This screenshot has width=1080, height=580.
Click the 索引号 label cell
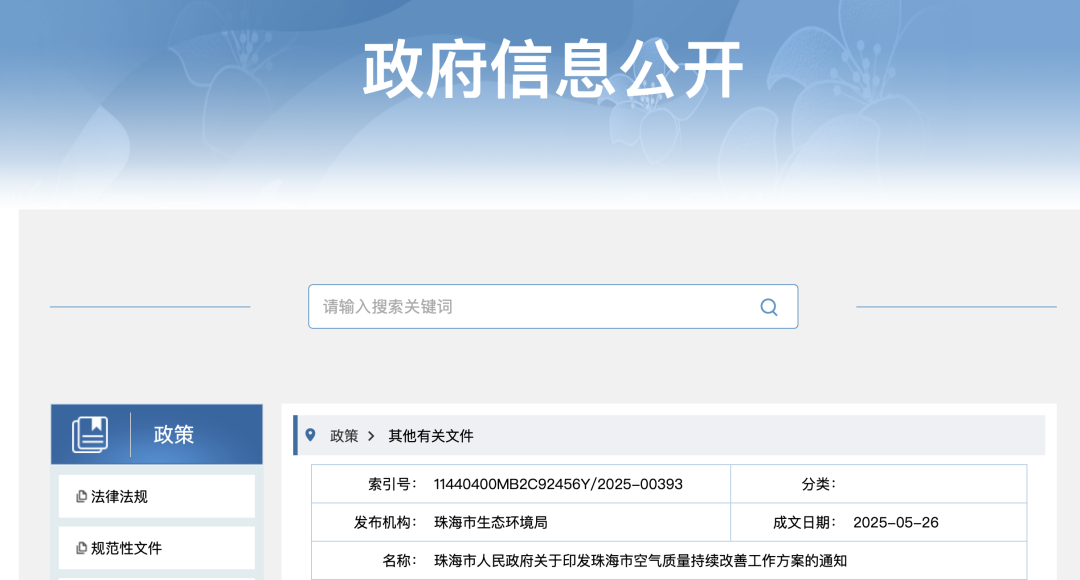[392, 484]
